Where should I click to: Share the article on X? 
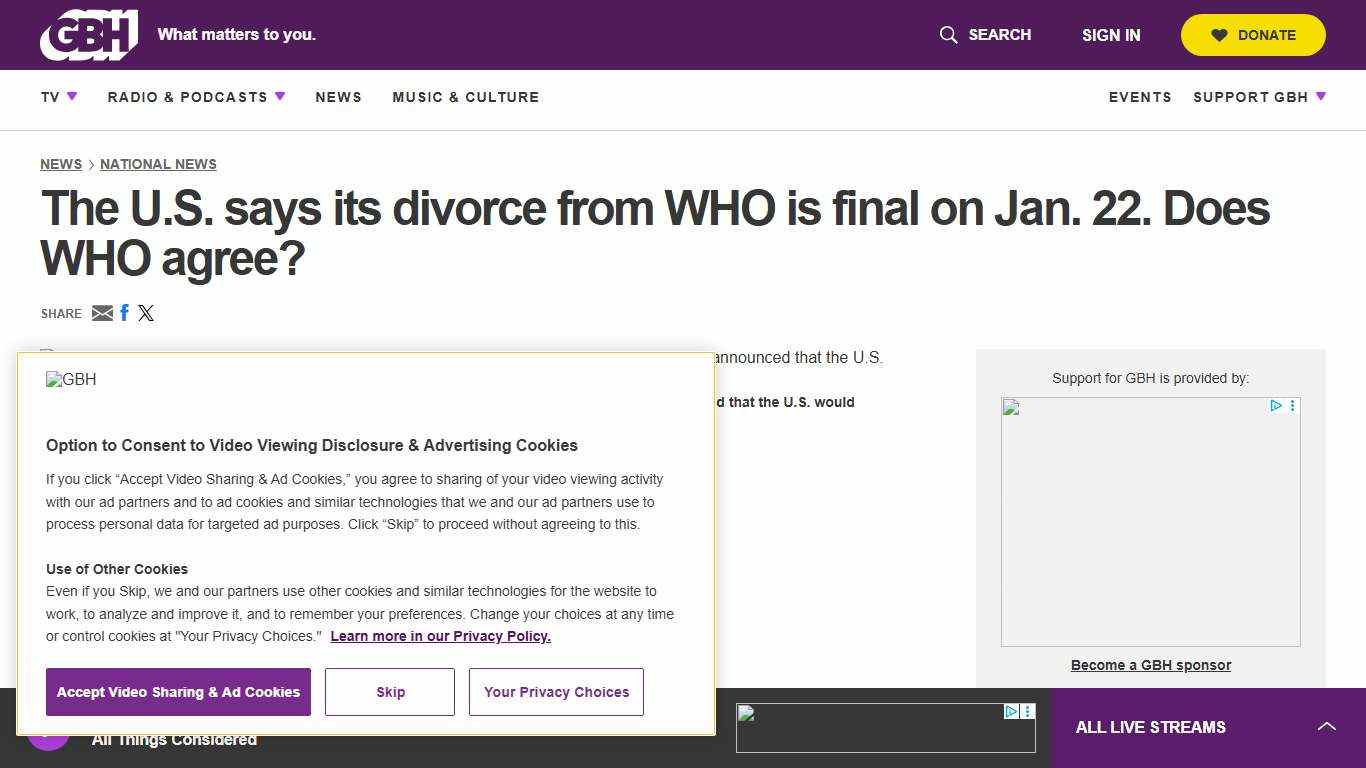(146, 313)
